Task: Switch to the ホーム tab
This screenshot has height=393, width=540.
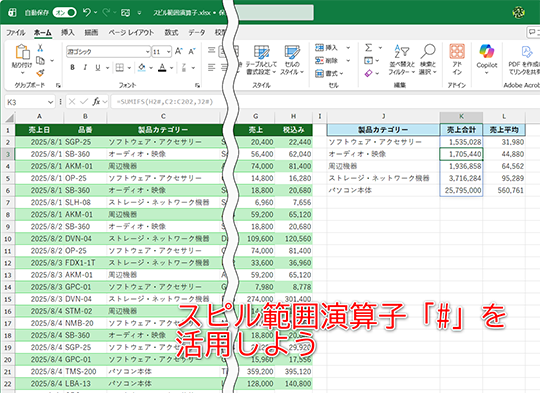Action: point(43,33)
